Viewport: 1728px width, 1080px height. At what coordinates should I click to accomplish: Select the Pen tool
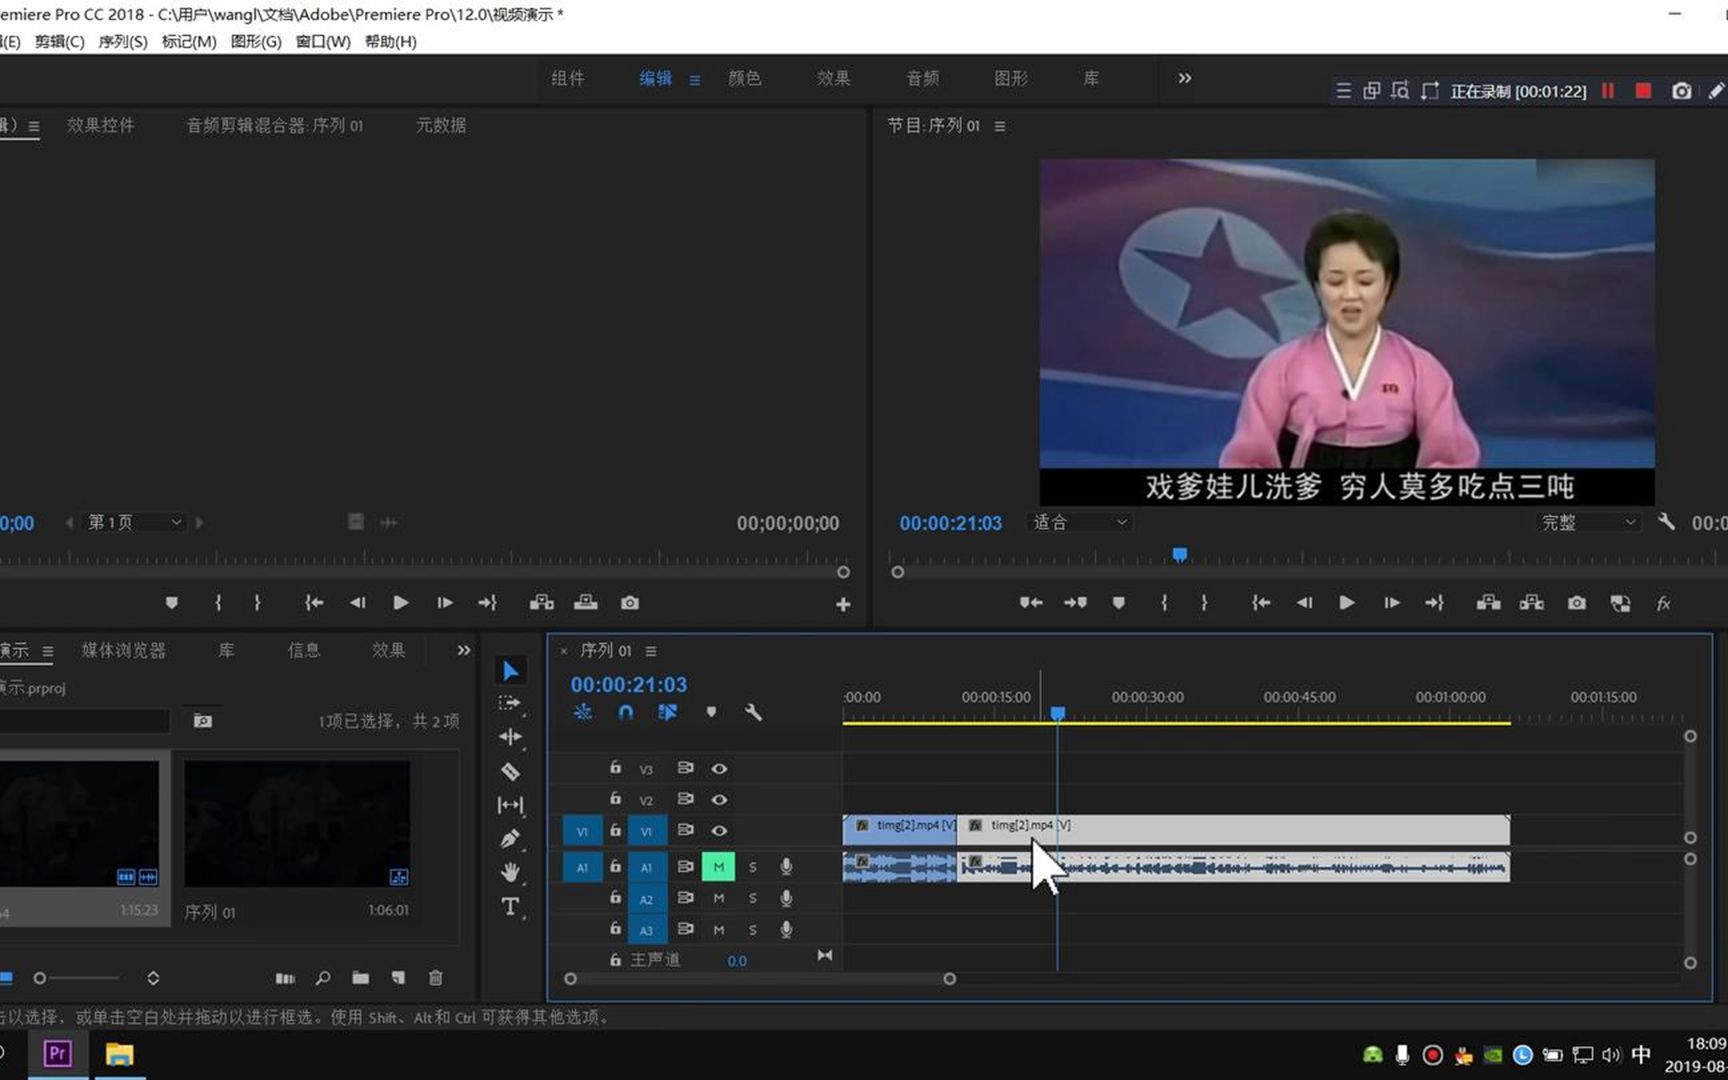[510, 838]
